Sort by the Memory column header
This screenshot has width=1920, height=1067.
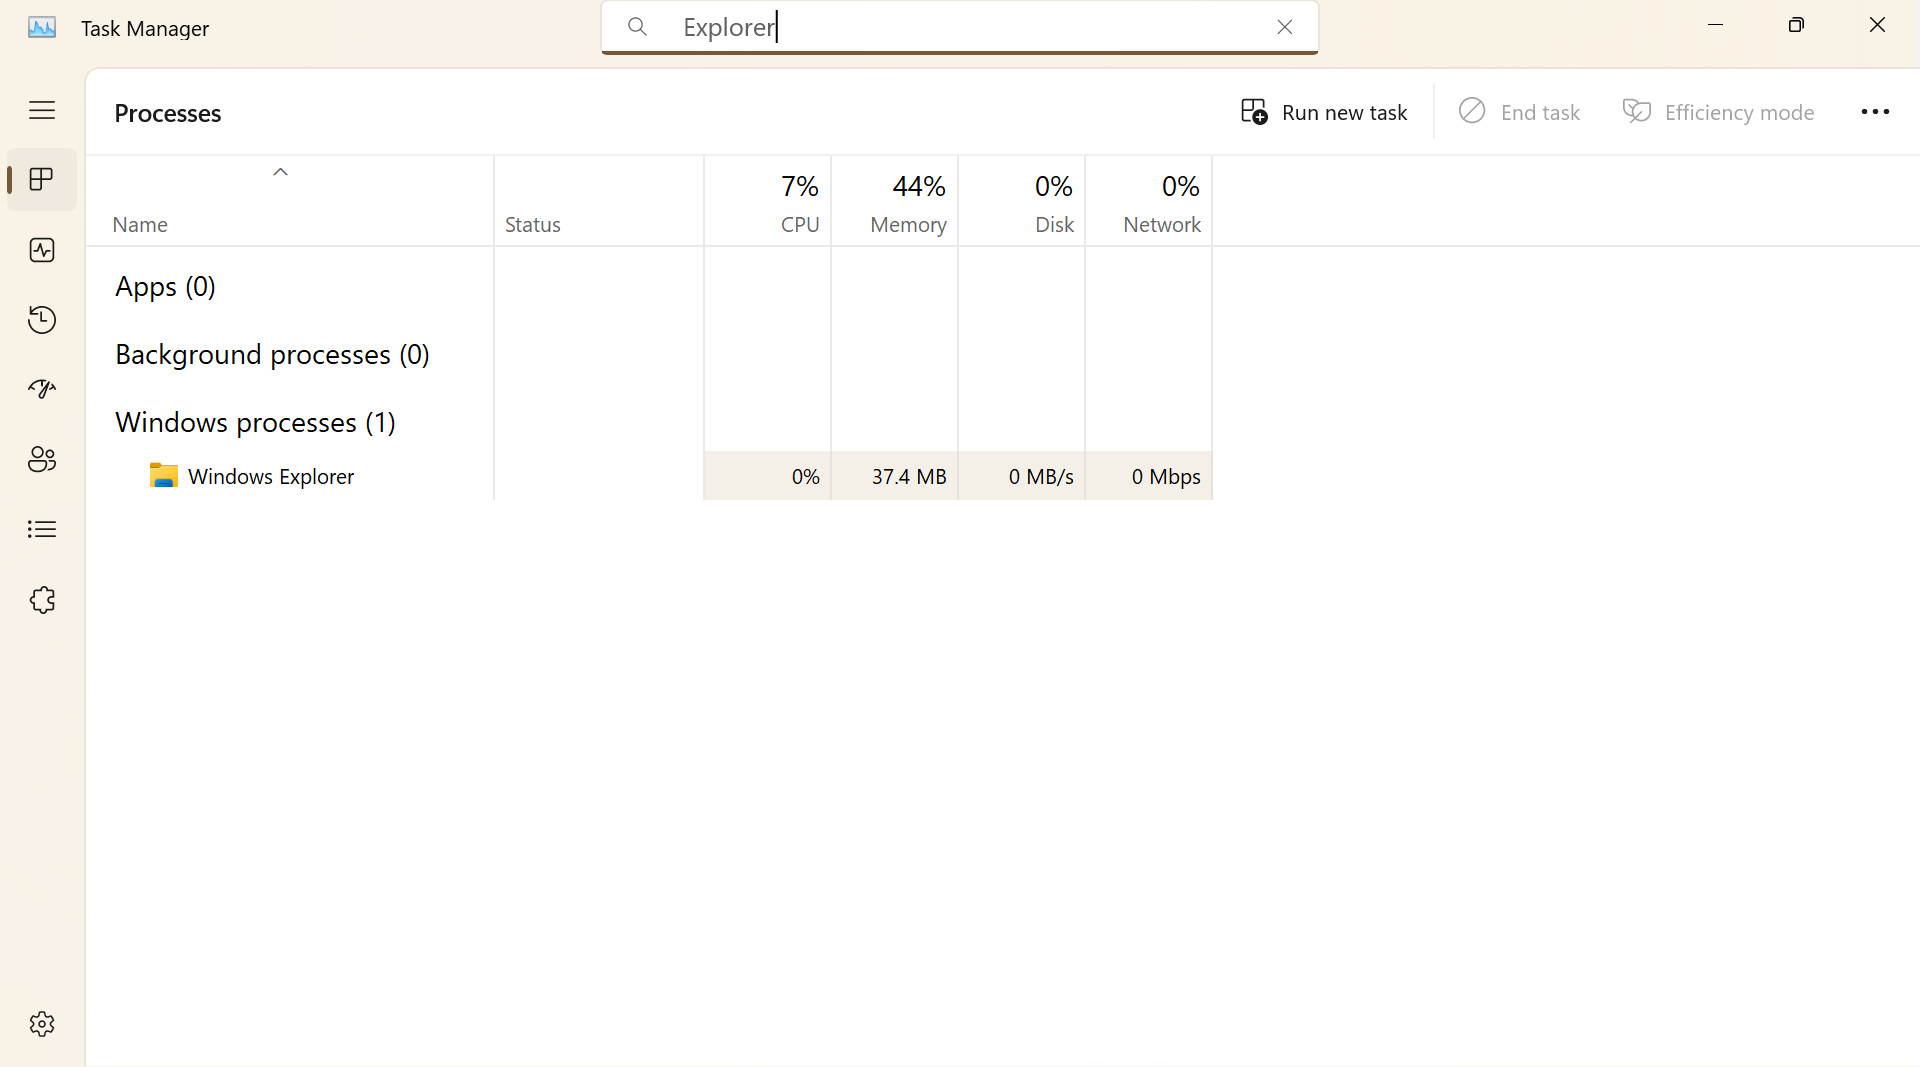point(895,201)
